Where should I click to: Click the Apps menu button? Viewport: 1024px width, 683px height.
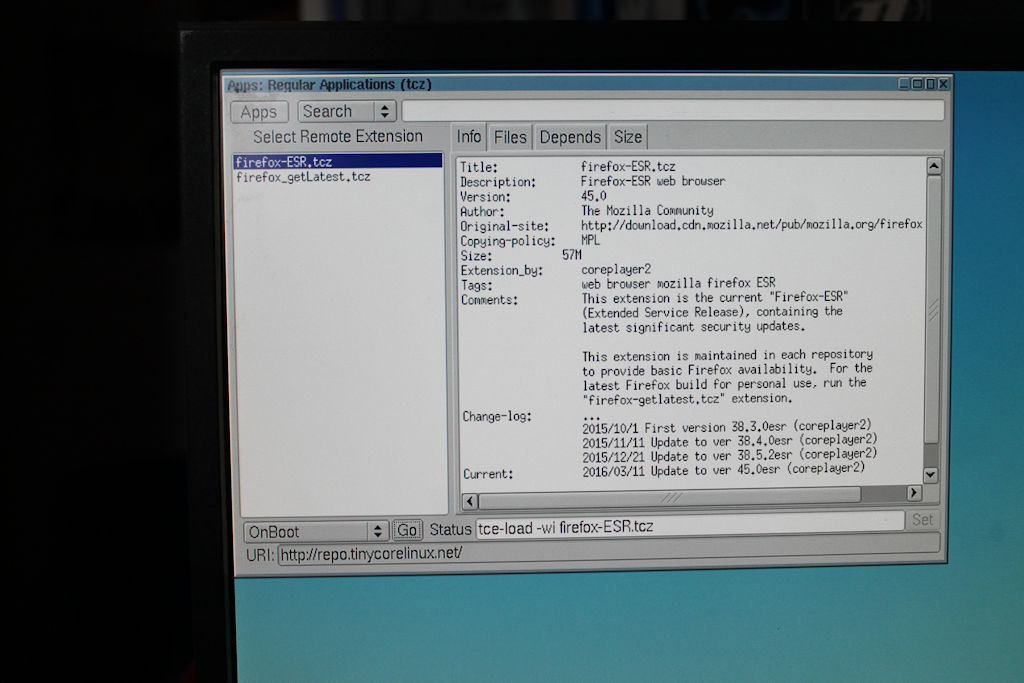coord(259,112)
